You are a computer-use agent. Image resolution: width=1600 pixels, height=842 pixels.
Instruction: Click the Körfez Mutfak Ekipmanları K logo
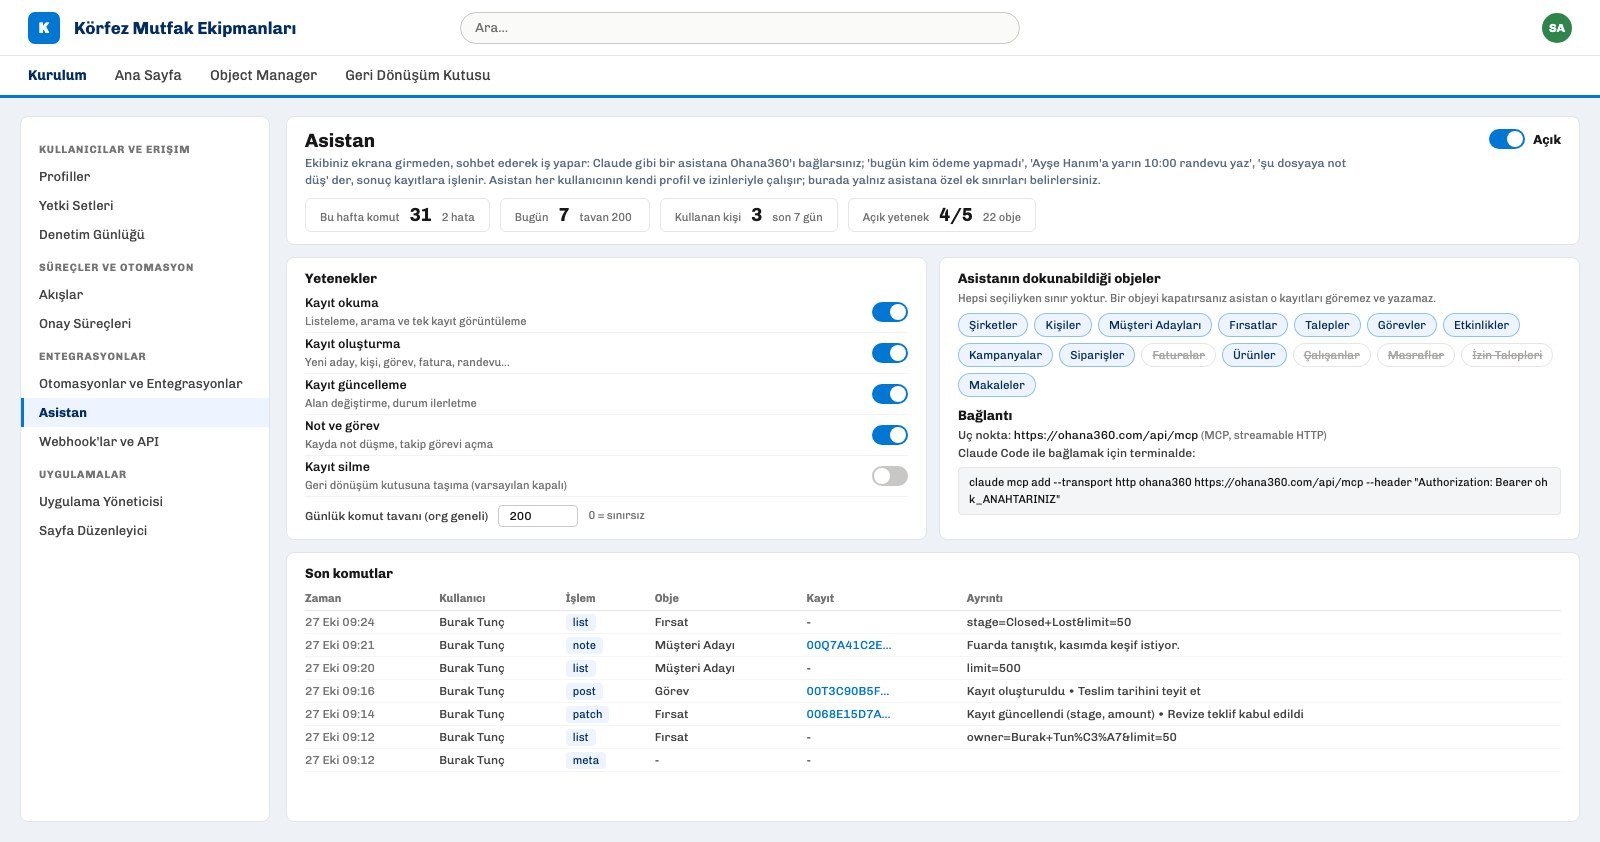pyautogui.click(x=44, y=28)
